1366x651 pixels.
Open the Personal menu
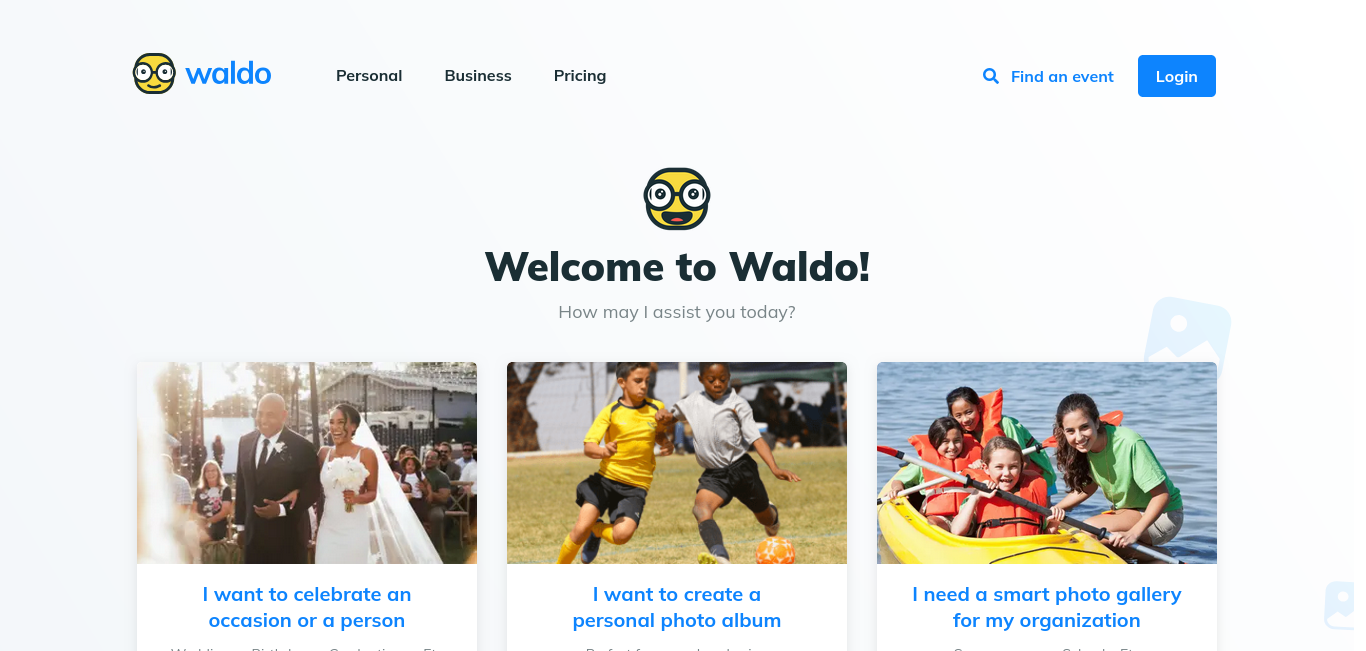(369, 76)
